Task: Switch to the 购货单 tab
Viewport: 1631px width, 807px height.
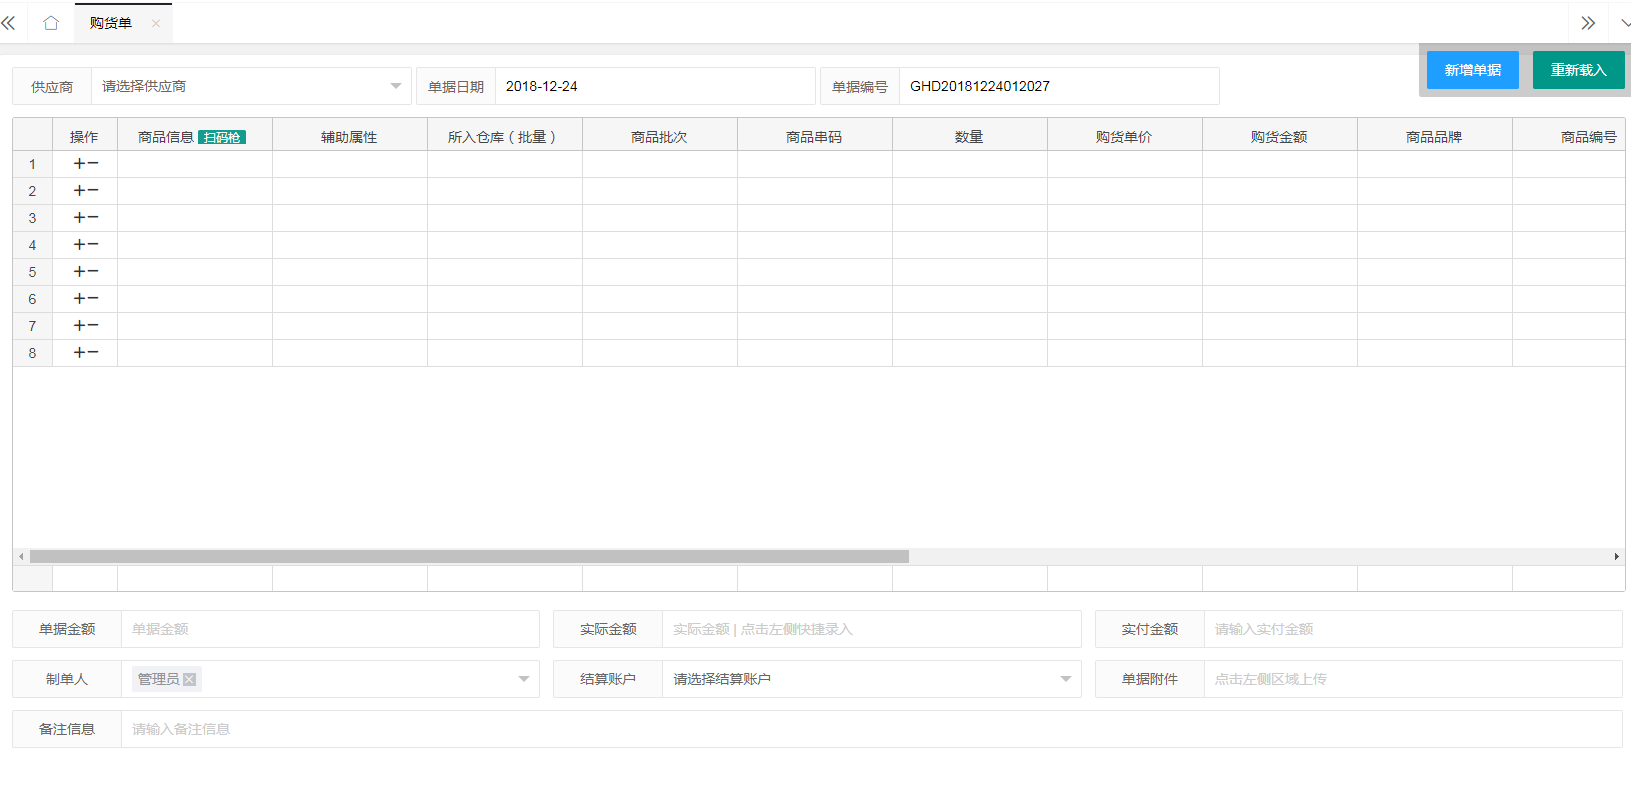Action: [x=110, y=23]
